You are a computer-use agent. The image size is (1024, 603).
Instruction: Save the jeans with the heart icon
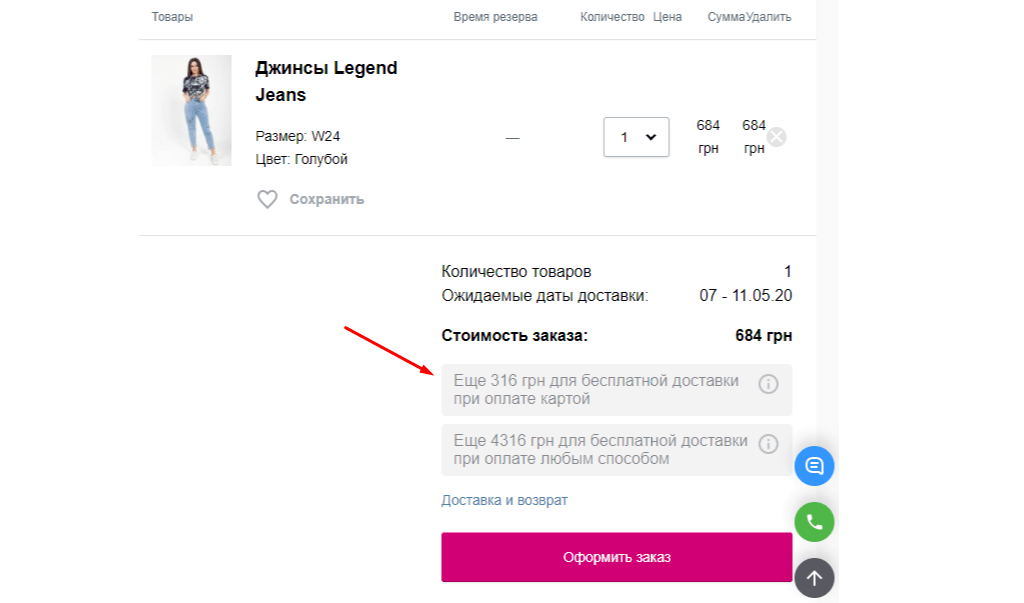(x=266, y=199)
